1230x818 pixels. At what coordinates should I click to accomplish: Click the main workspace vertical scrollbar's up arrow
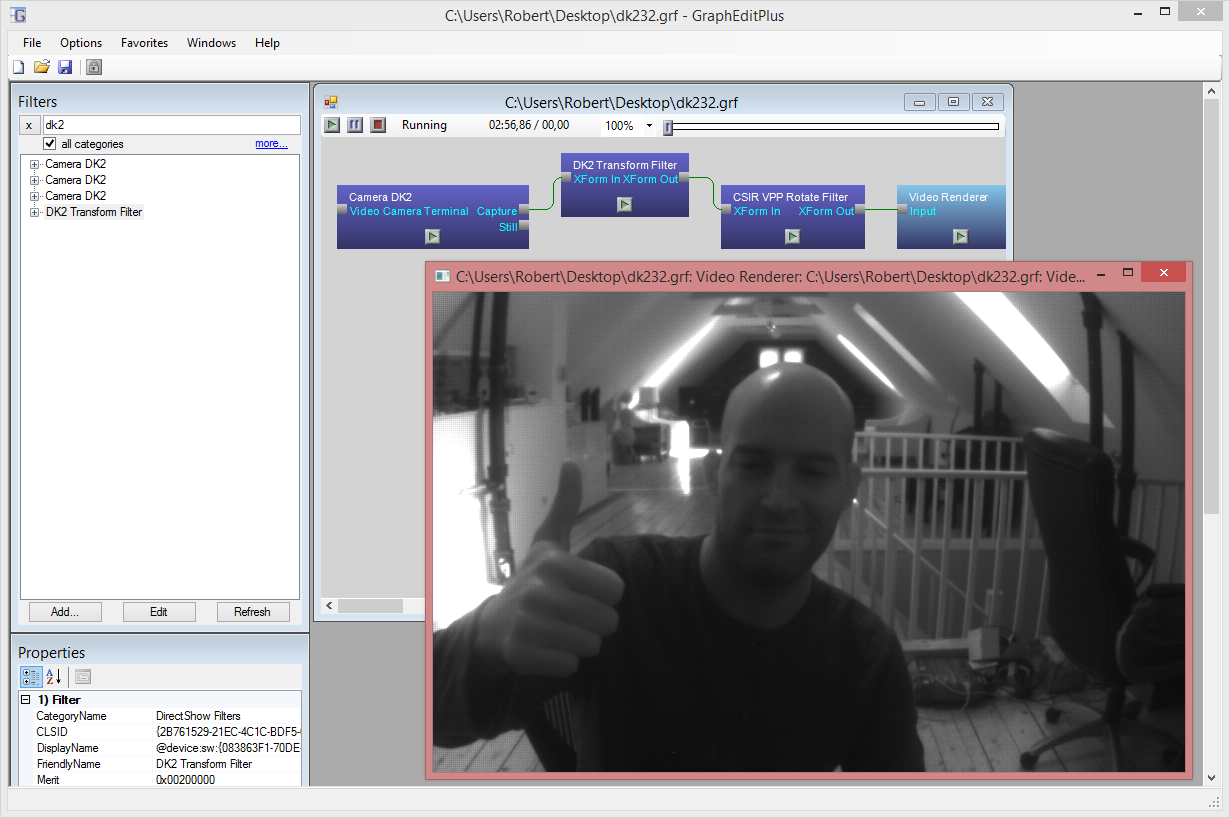[1210, 92]
